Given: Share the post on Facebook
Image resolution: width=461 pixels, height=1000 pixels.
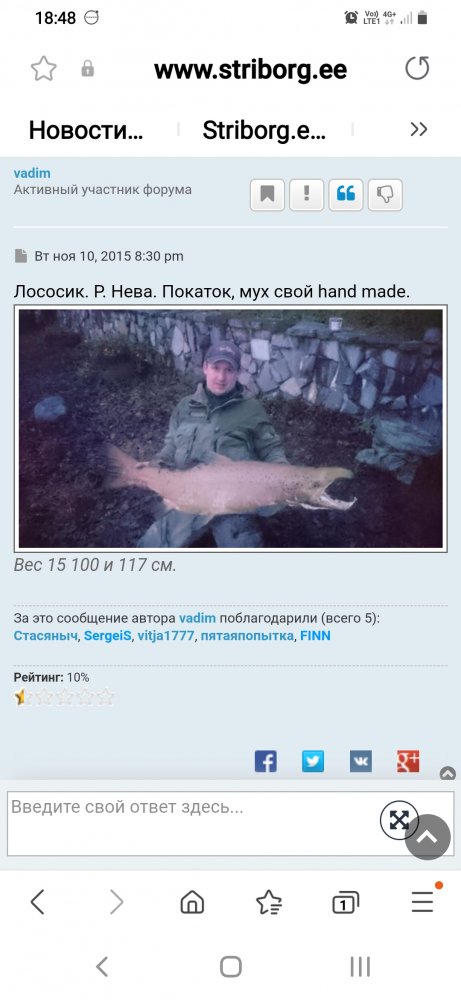Looking at the screenshot, I should (x=265, y=761).
